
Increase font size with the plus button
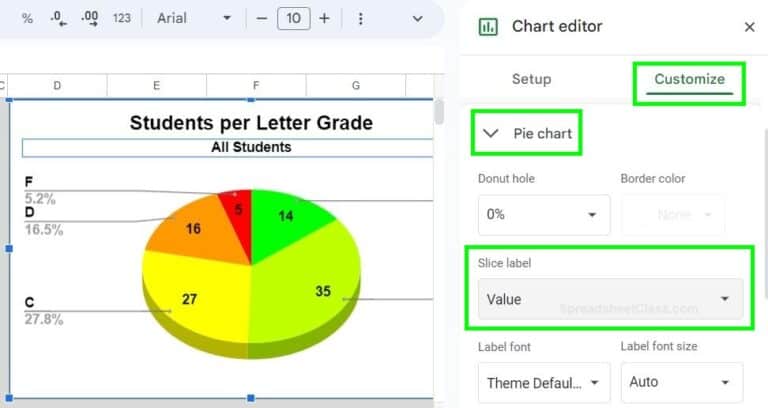324,19
